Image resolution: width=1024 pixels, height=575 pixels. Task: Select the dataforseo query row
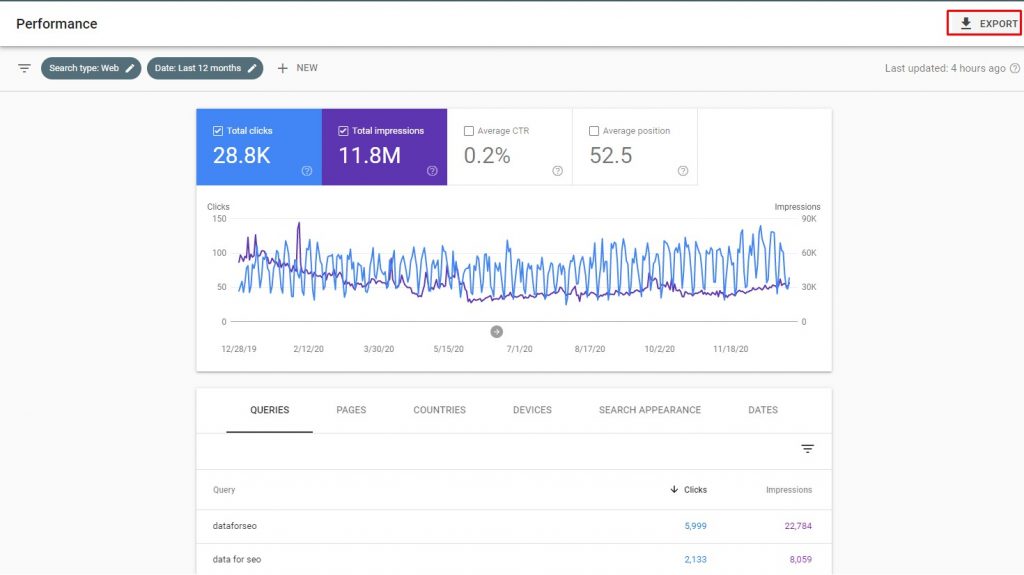tap(514, 526)
